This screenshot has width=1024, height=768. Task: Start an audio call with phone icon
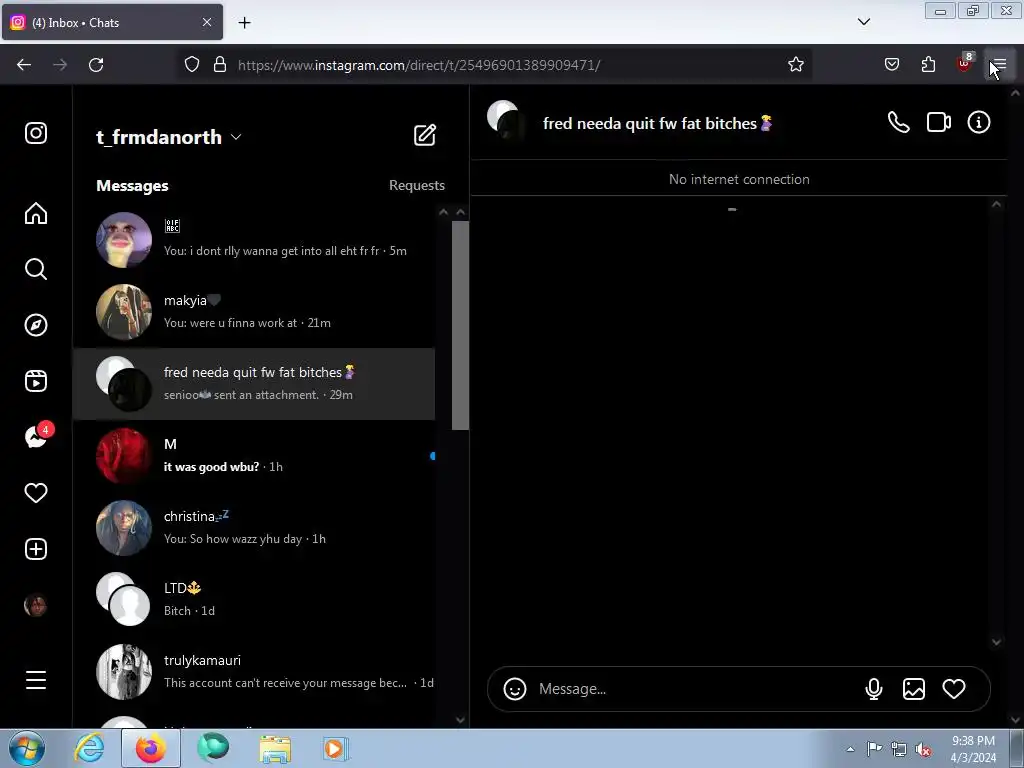pyautogui.click(x=899, y=122)
